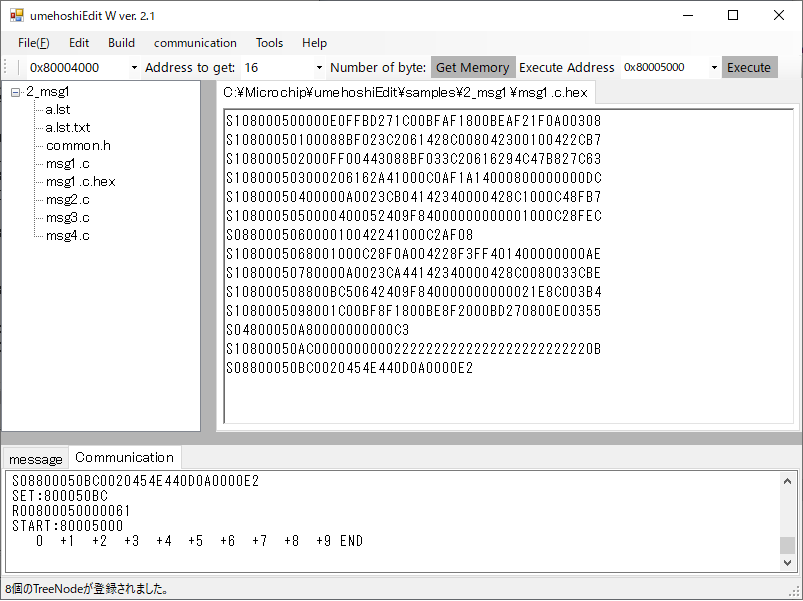Open the Tools menu

pyautogui.click(x=269, y=43)
